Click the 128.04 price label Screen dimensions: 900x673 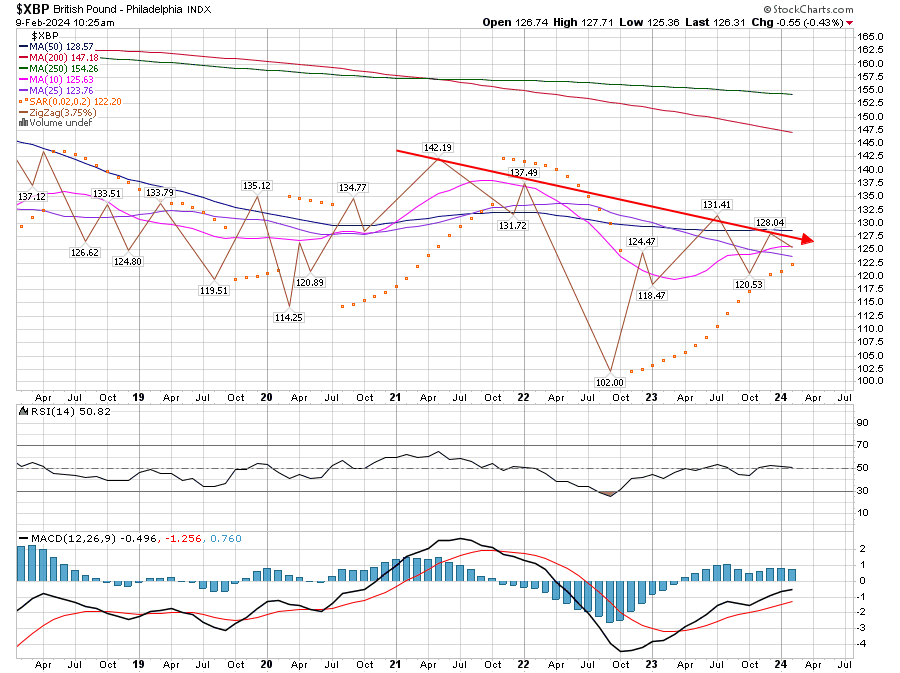[769, 223]
